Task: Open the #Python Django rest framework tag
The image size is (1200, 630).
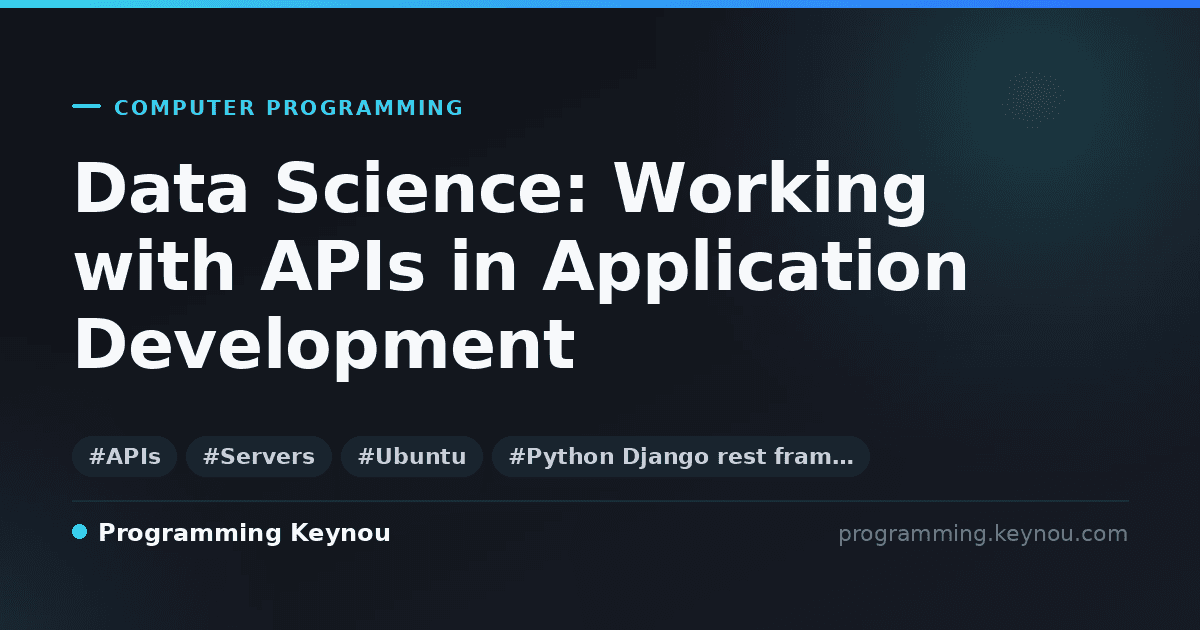Action: coord(681,457)
